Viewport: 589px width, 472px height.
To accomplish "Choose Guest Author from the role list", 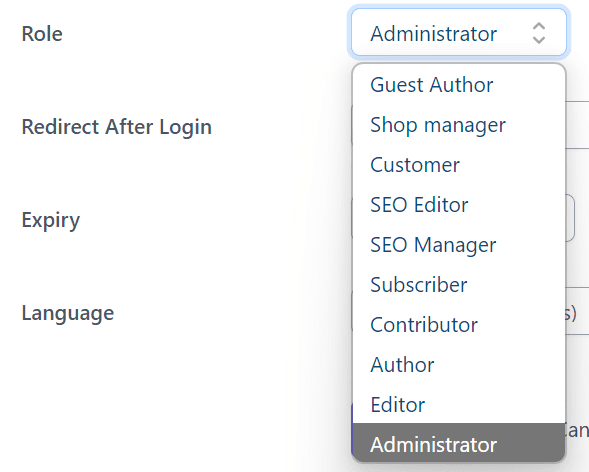I will [x=459, y=85].
